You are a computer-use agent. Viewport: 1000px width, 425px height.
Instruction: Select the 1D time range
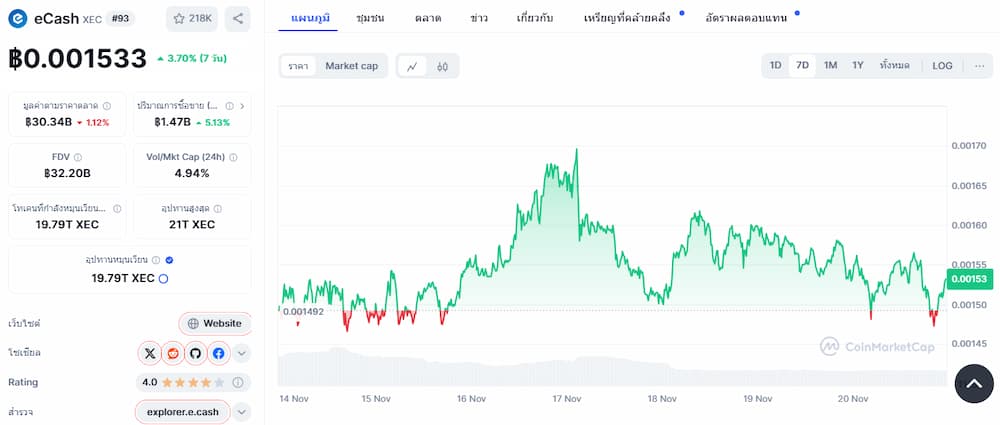click(x=776, y=66)
